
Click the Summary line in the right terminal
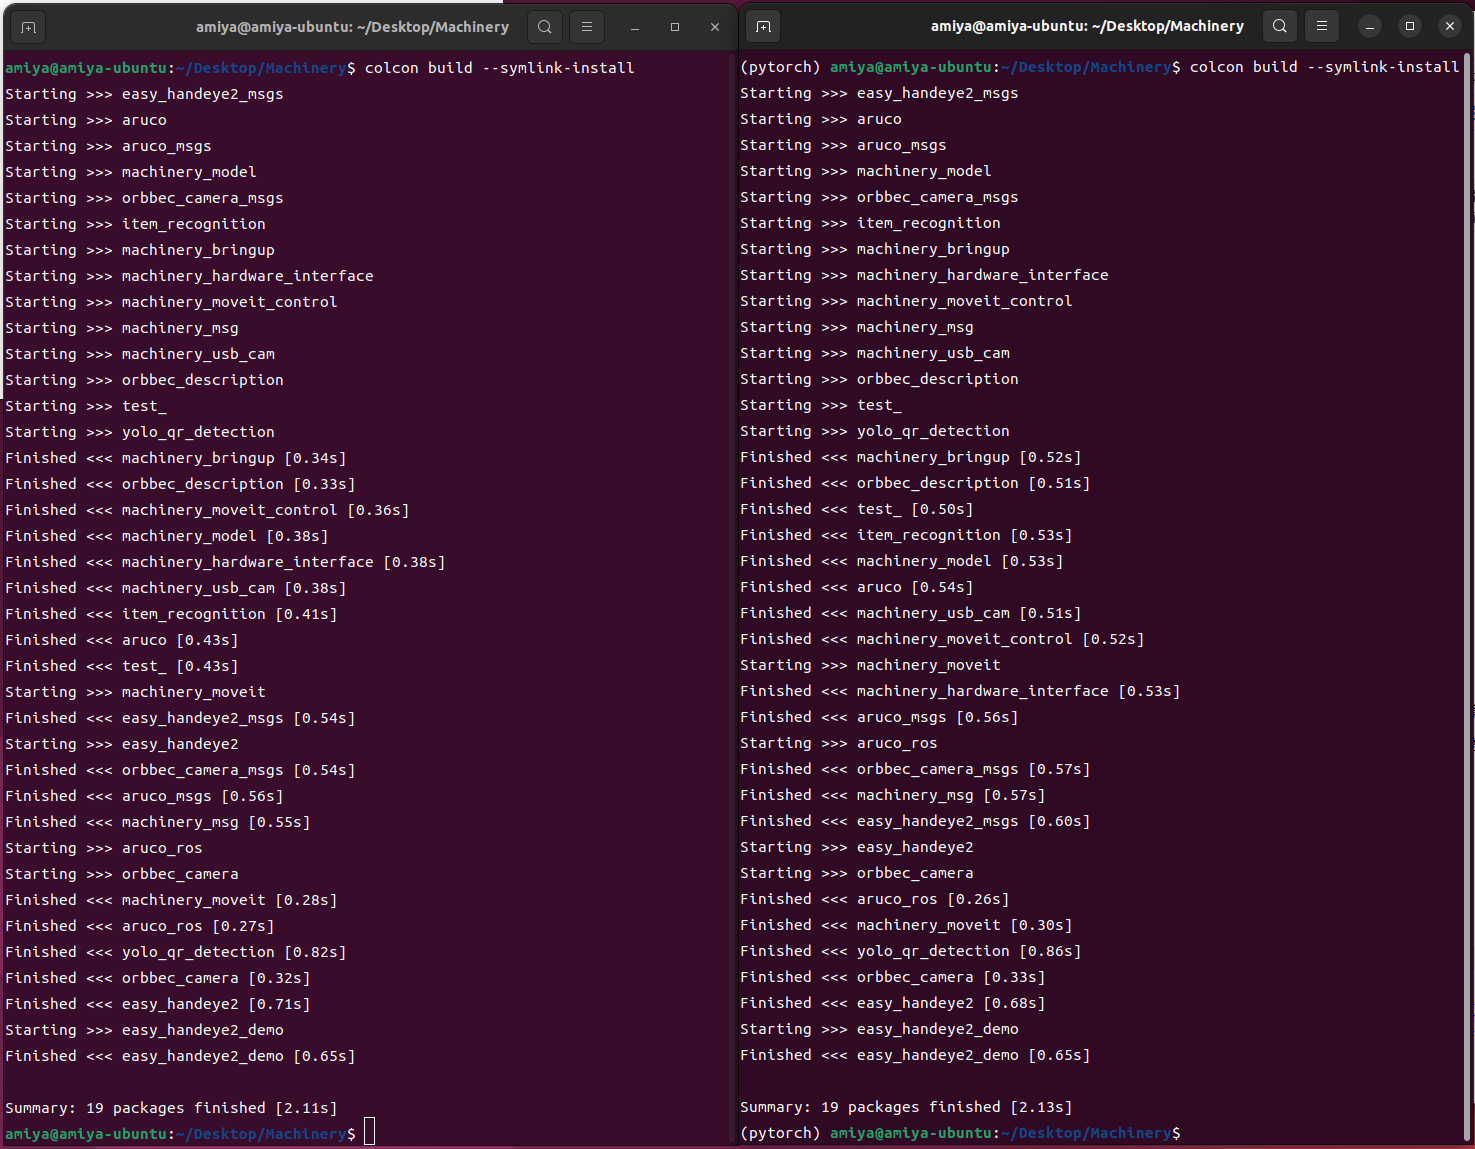905,1107
